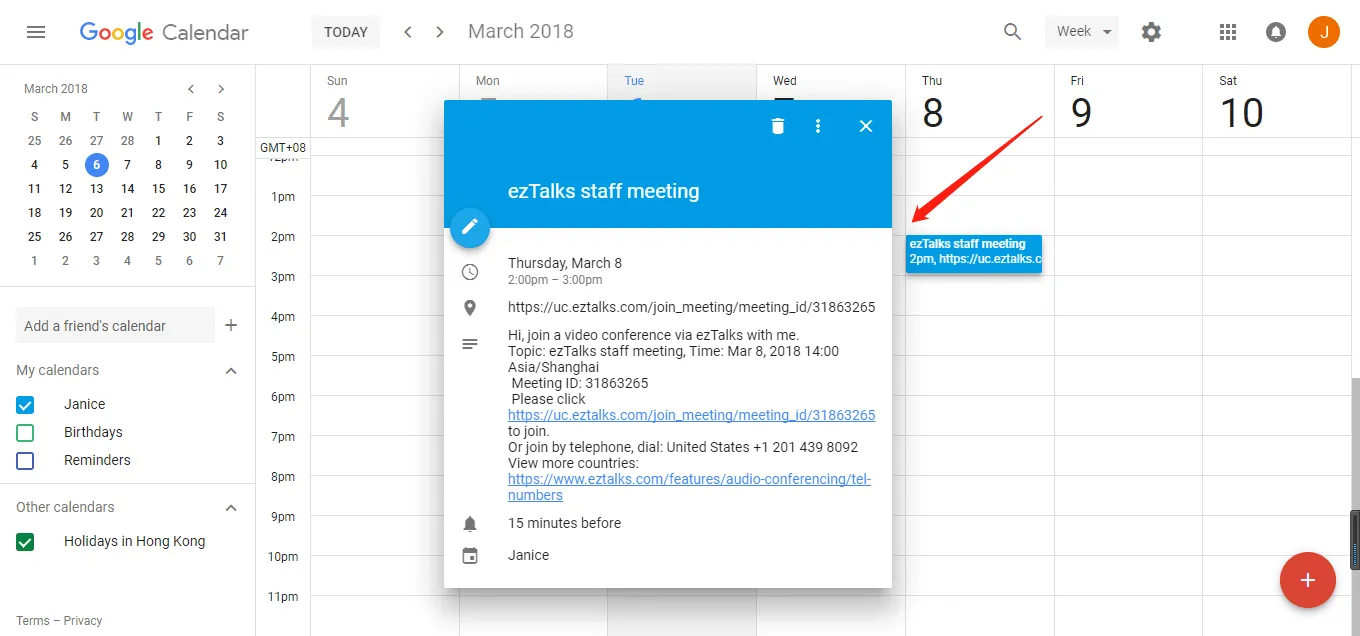Select day 20 in mini calendar
Image resolution: width=1360 pixels, height=636 pixels.
pyautogui.click(x=96, y=213)
